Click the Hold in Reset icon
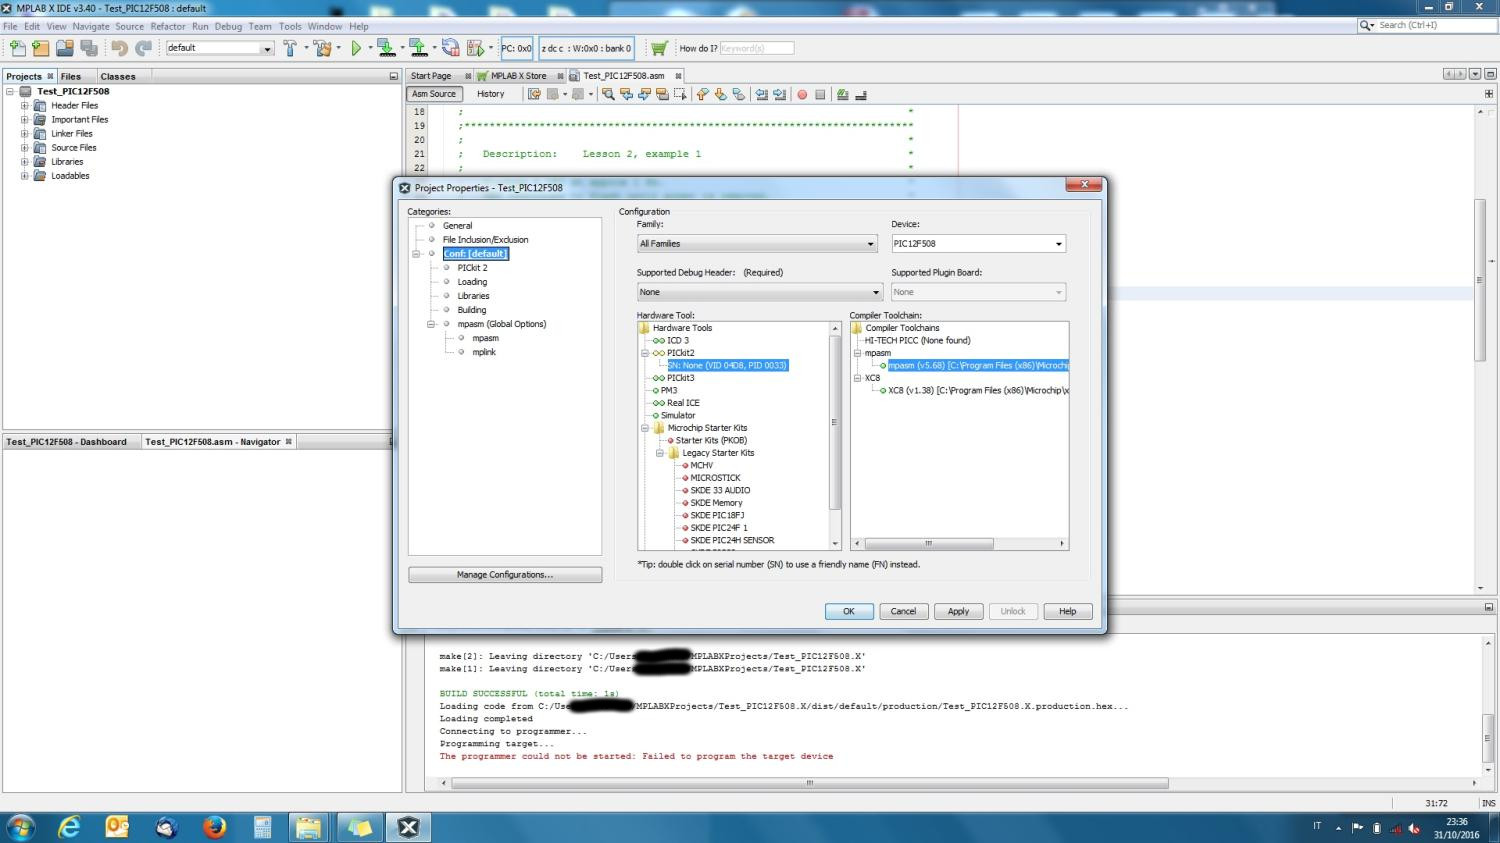This screenshot has height=843, width=1500. click(x=451, y=48)
